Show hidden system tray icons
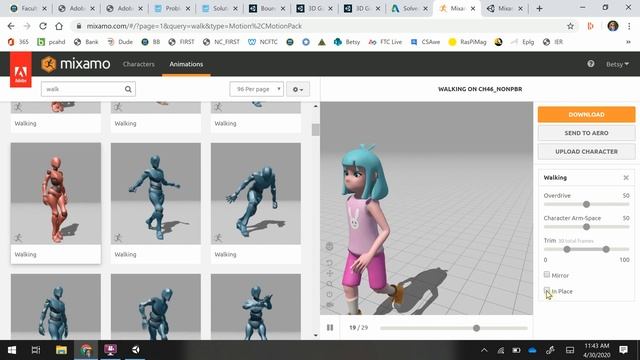 point(484,350)
